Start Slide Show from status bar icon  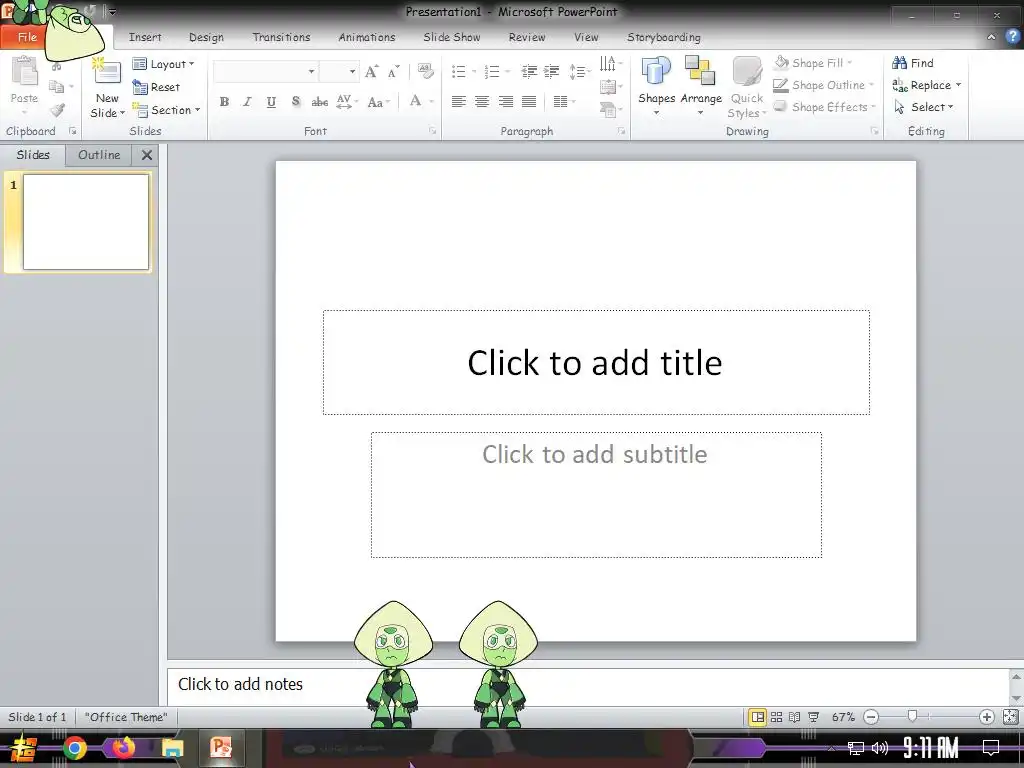pos(813,717)
